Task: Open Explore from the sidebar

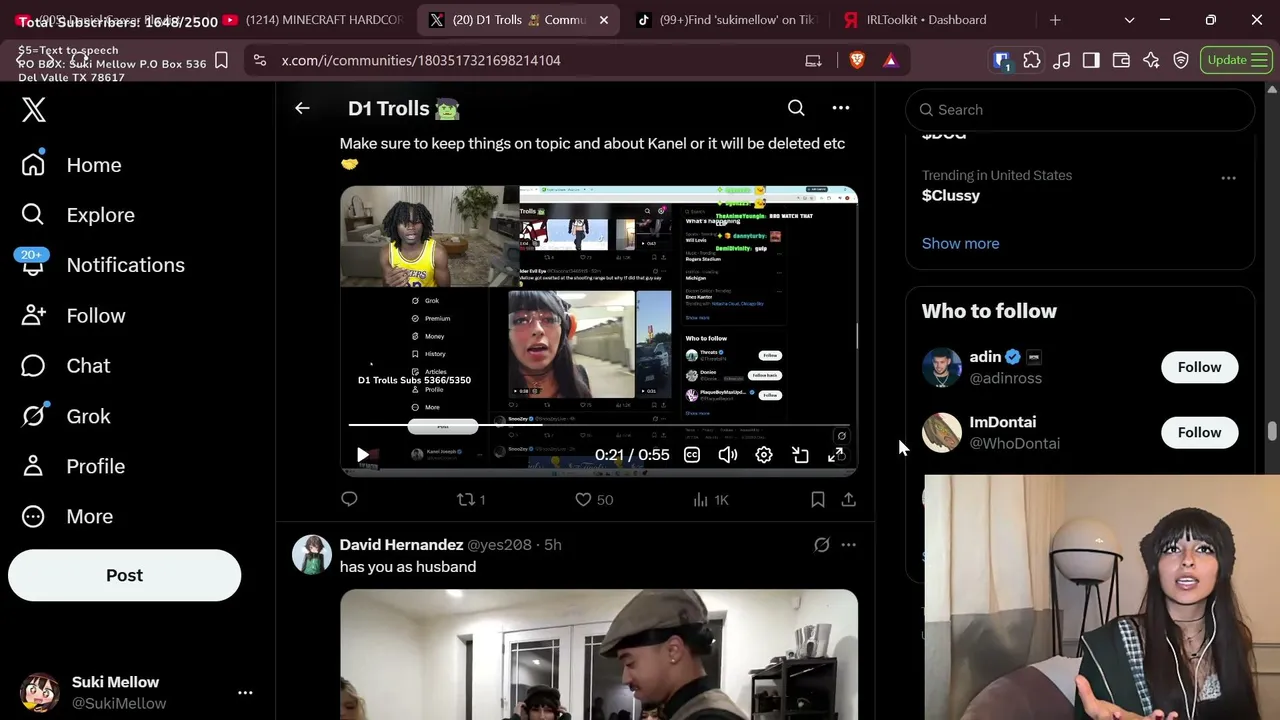Action: (x=77, y=215)
